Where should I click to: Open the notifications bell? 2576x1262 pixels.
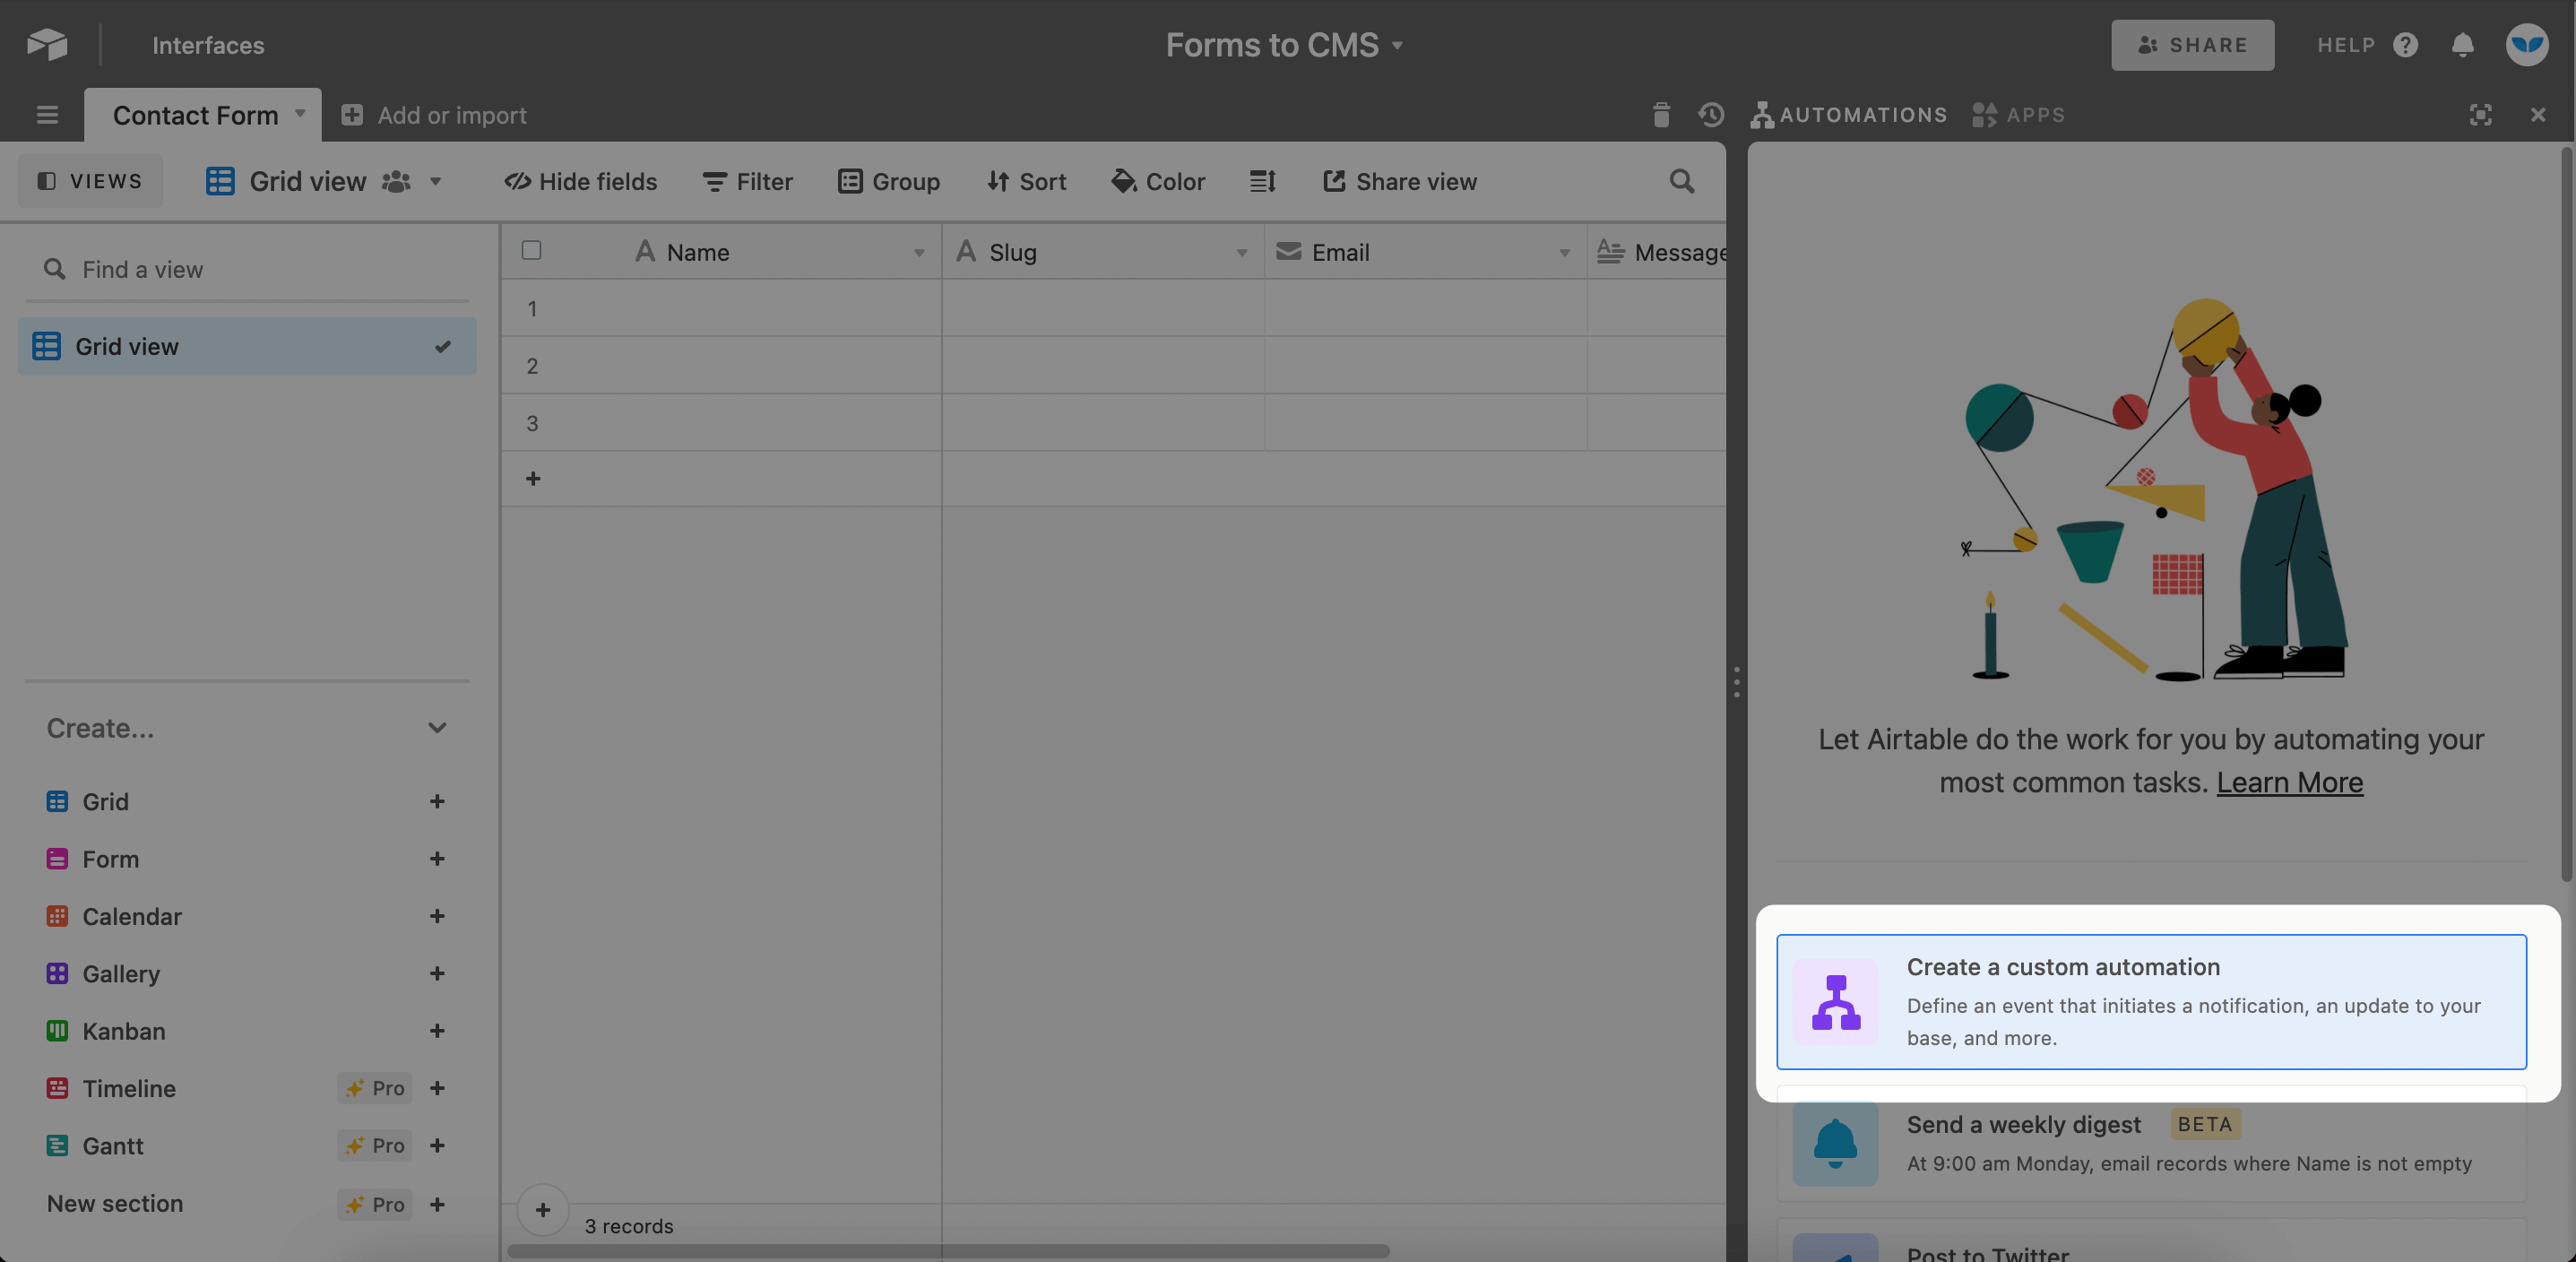click(2463, 45)
